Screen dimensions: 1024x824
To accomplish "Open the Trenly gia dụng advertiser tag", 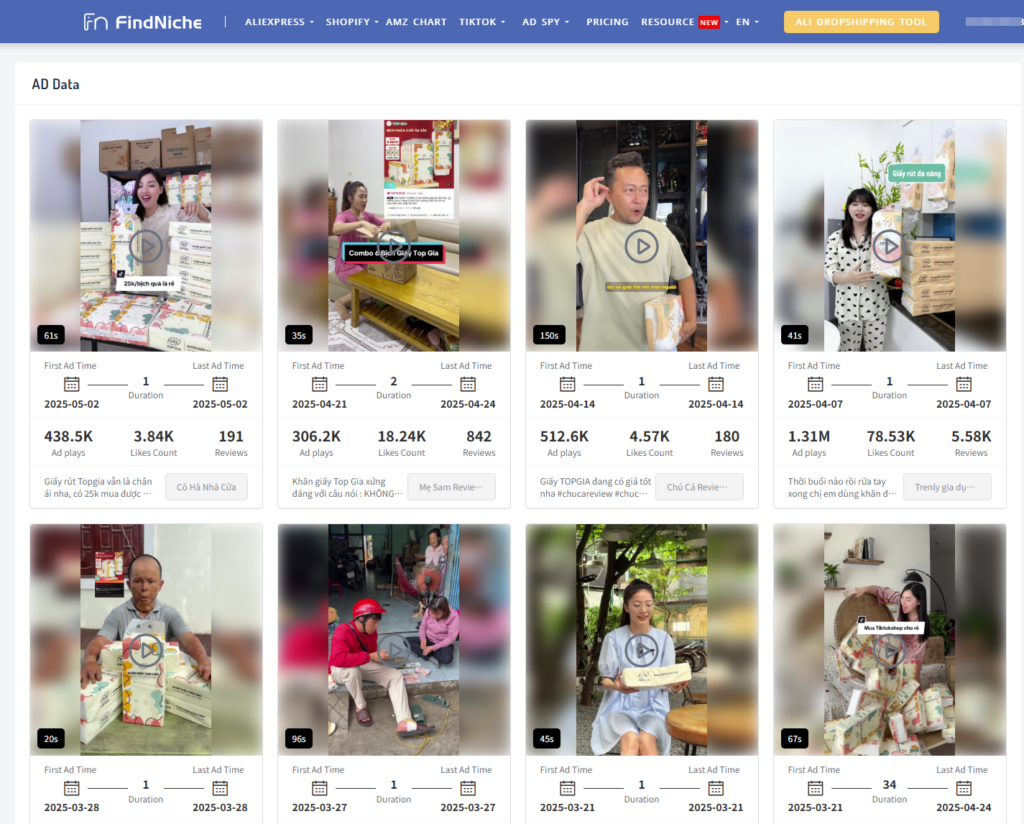I will [x=947, y=487].
